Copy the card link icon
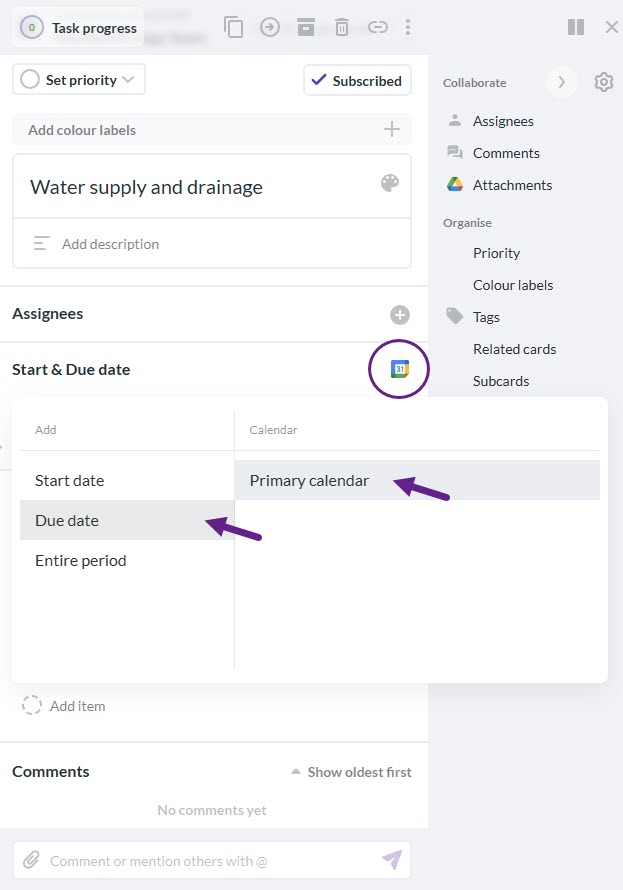The width and height of the screenshot is (623, 890). click(x=378, y=28)
